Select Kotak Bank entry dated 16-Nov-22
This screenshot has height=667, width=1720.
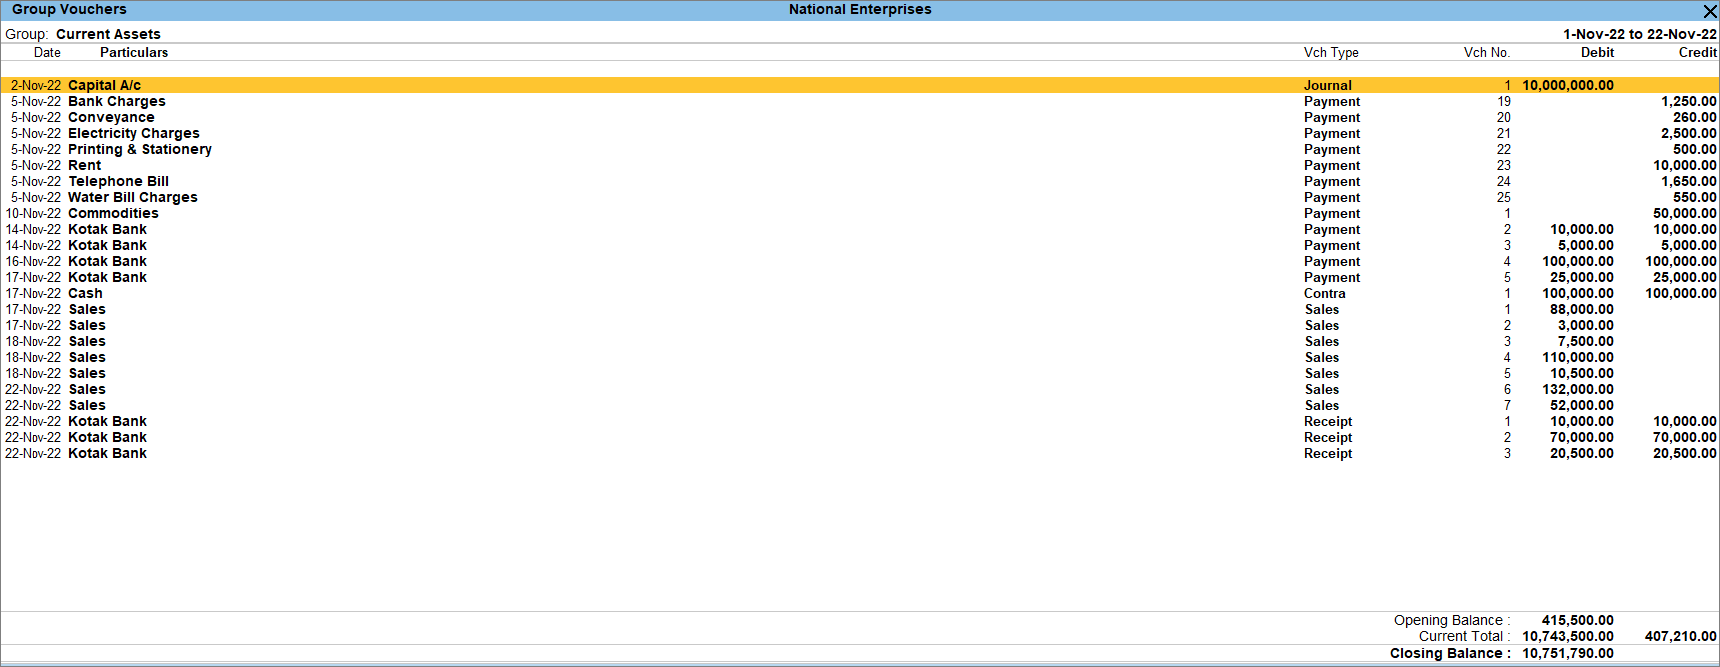tap(860, 261)
